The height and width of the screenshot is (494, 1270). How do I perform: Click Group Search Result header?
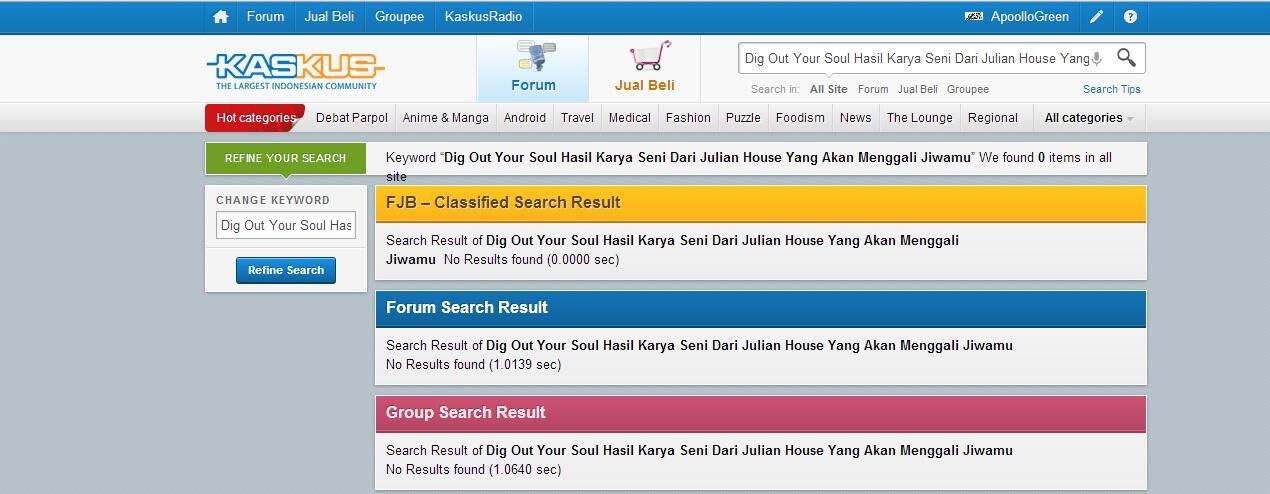tap(761, 413)
